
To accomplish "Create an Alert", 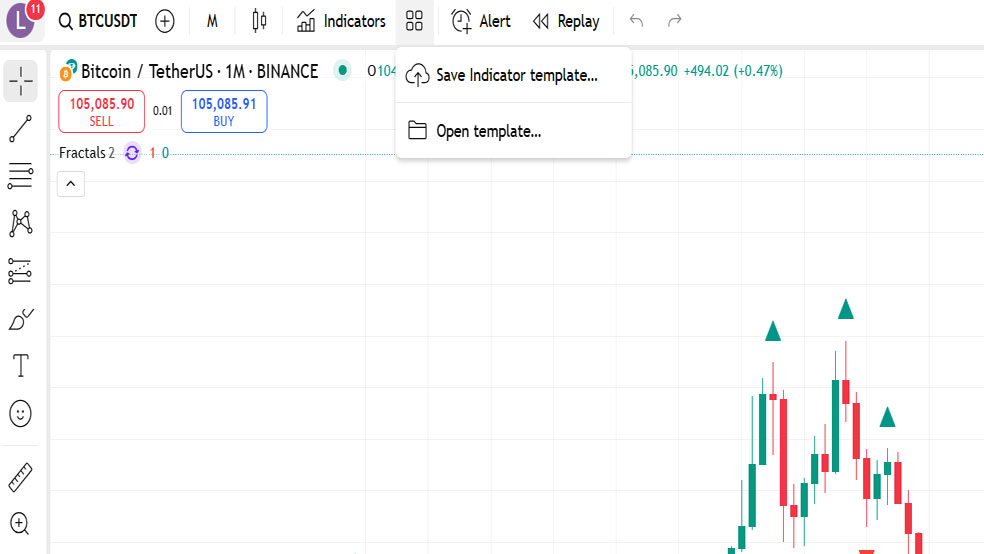I will 481,21.
